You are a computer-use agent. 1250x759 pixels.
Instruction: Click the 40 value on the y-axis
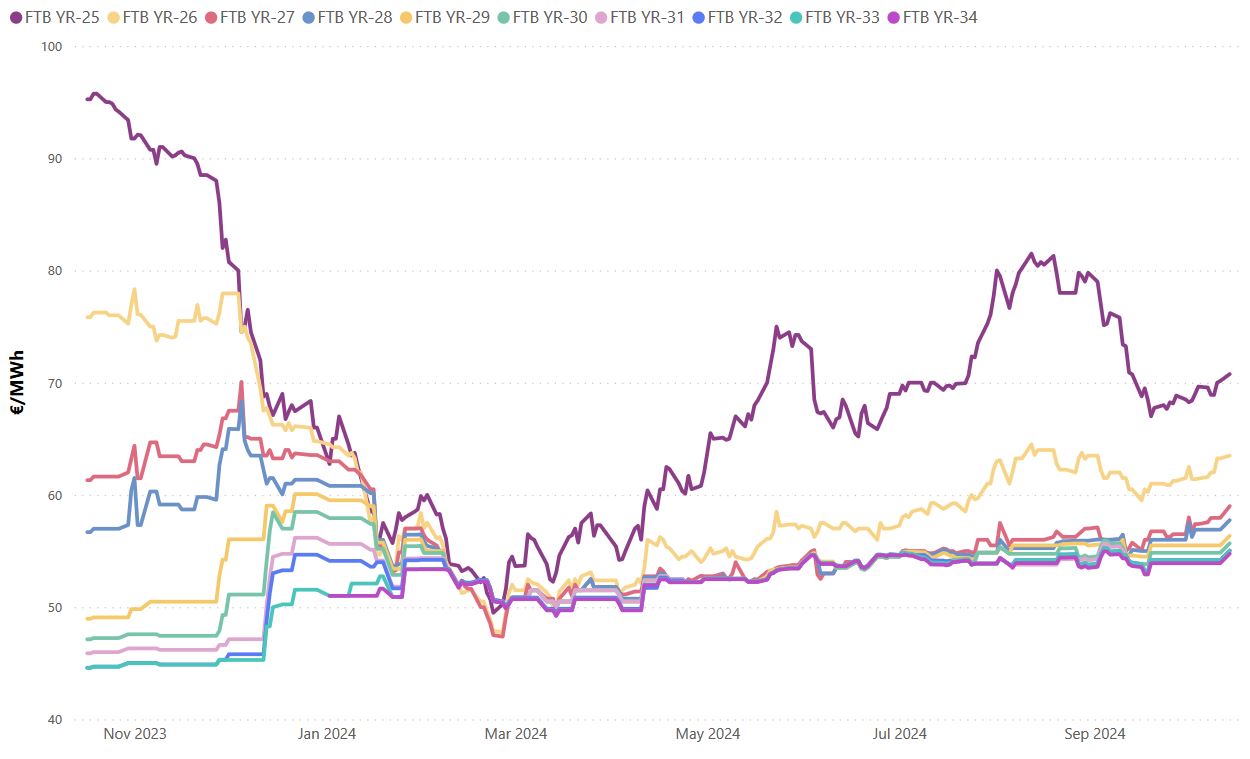click(x=55, y=720)
